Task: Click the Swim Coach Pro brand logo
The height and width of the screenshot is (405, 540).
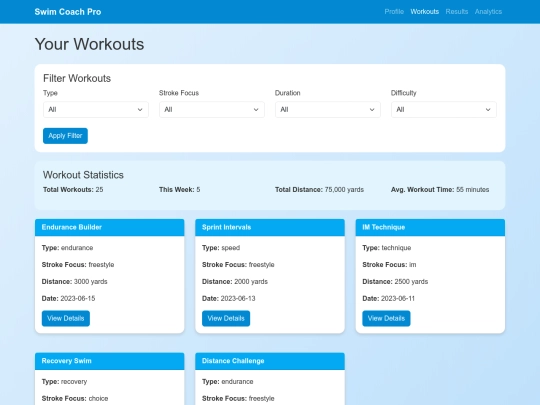Action: (x=68, y=12)
